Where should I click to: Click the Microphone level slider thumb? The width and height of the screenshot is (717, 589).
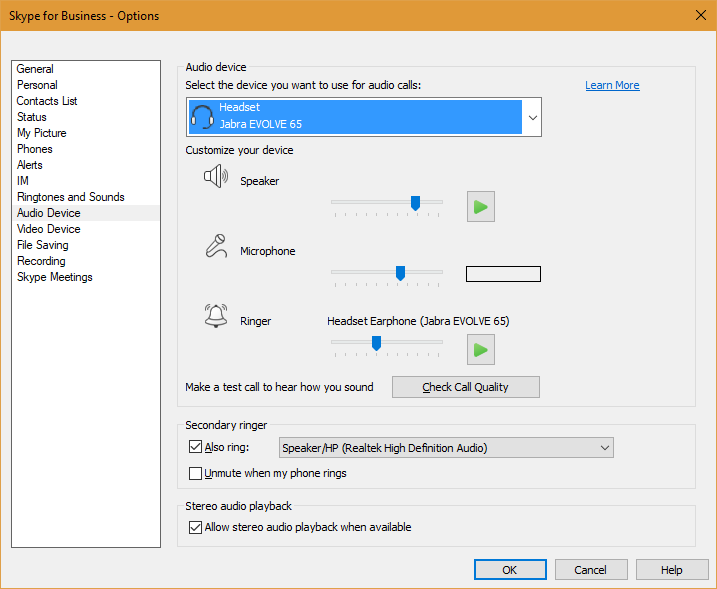[400, 273]
